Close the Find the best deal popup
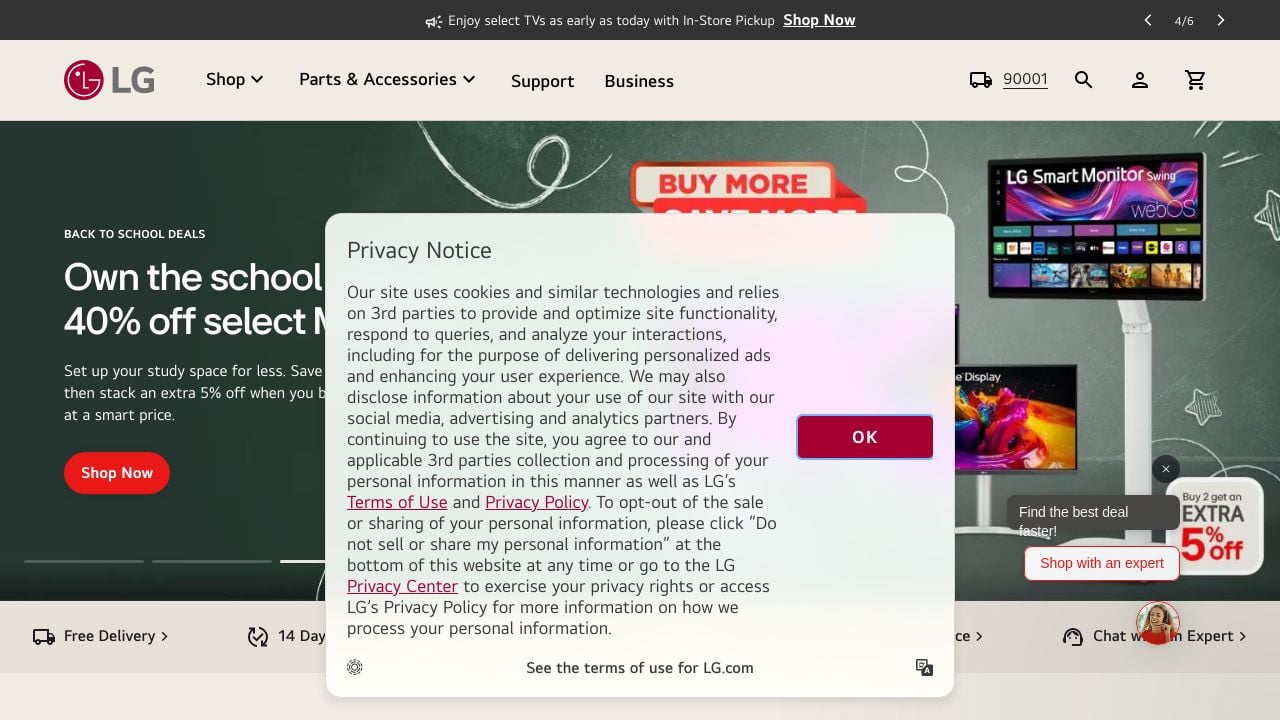The width and height of the screenshot is (1280, 720). coord(1166,469)
